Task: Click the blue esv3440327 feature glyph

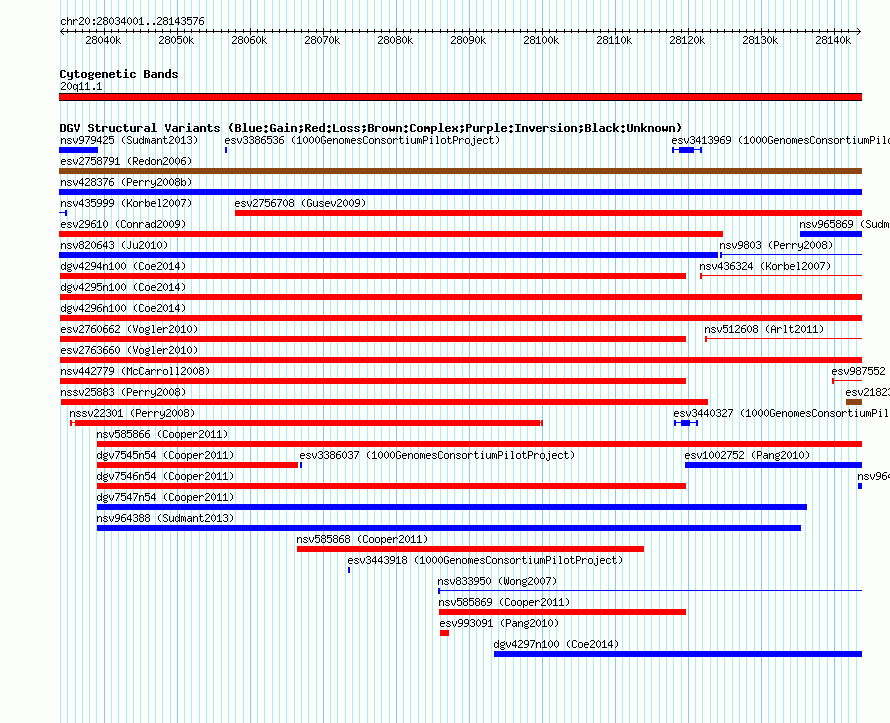Action: click(x=686, y=423)
